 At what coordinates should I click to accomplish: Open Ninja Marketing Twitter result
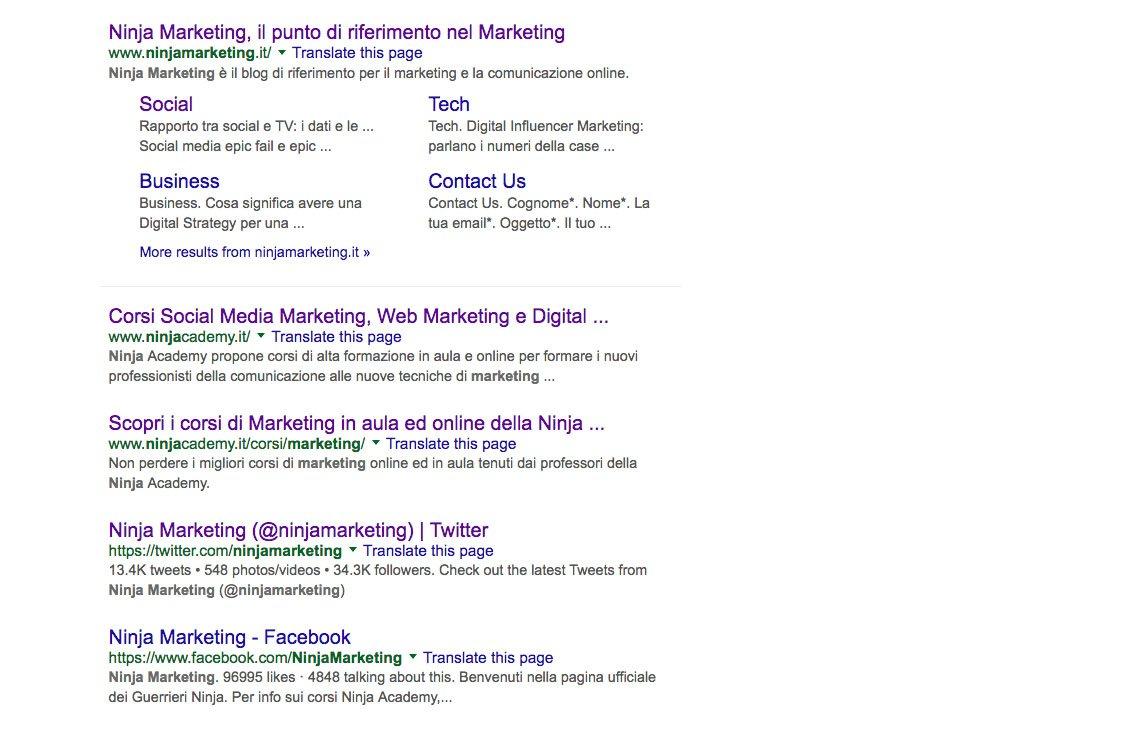click(298, 530)
